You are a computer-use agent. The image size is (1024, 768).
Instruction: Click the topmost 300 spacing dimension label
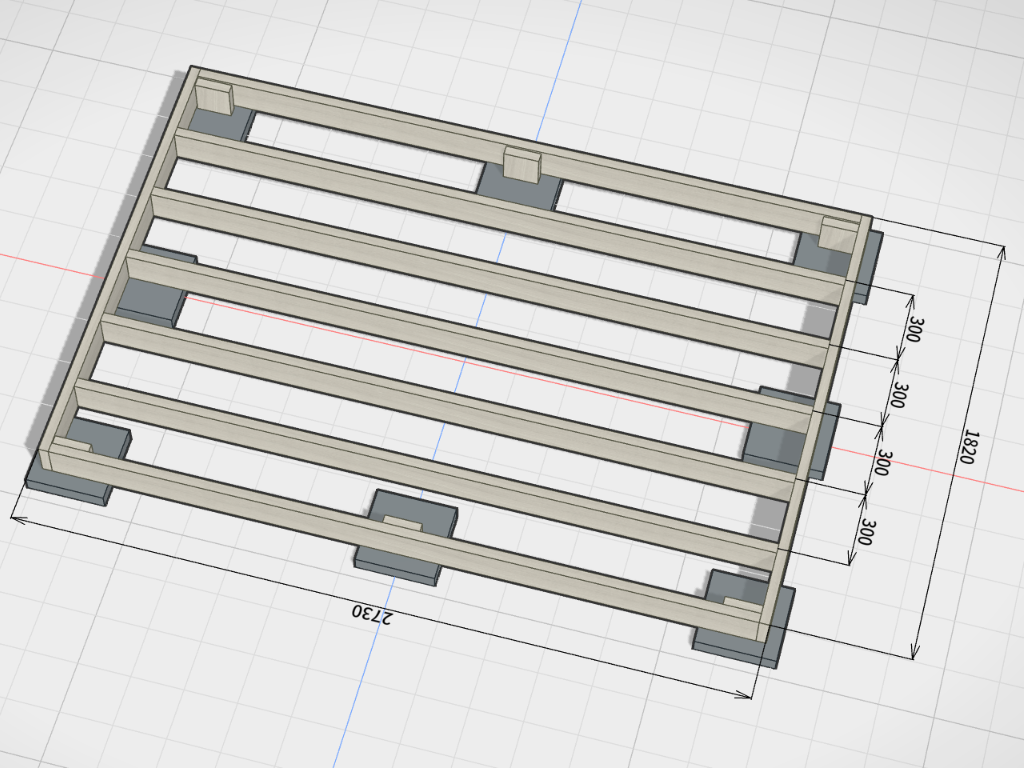tap(916, 329)
